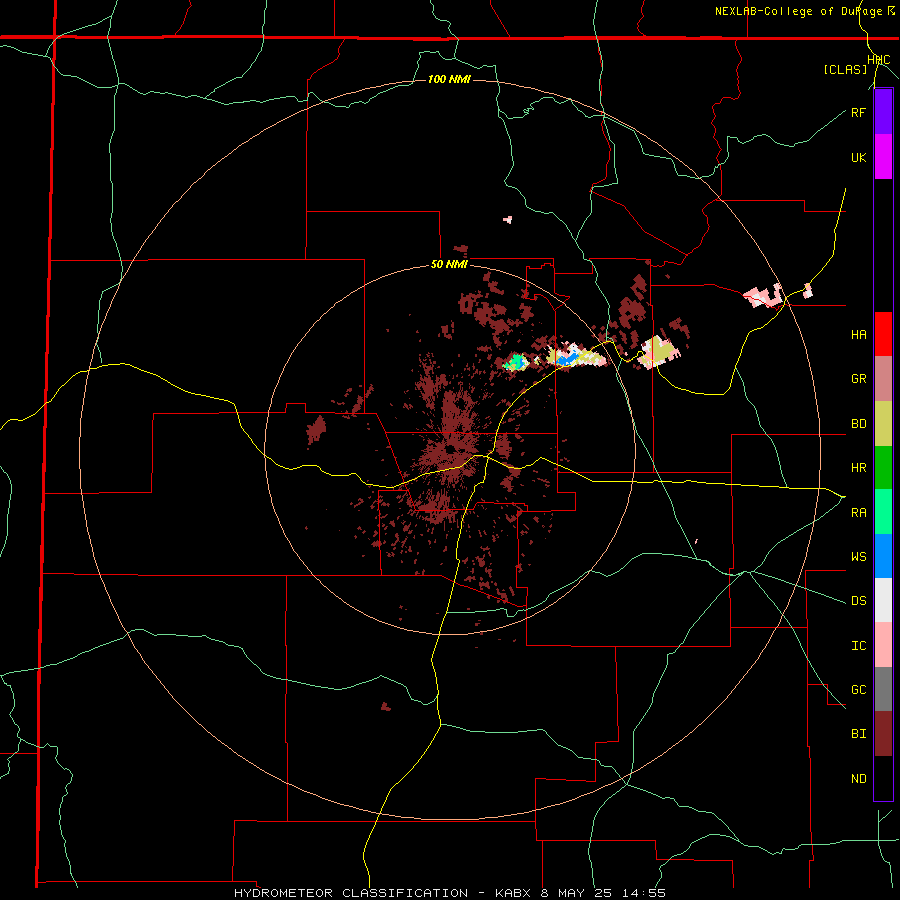Click the RA legend label

858,512
